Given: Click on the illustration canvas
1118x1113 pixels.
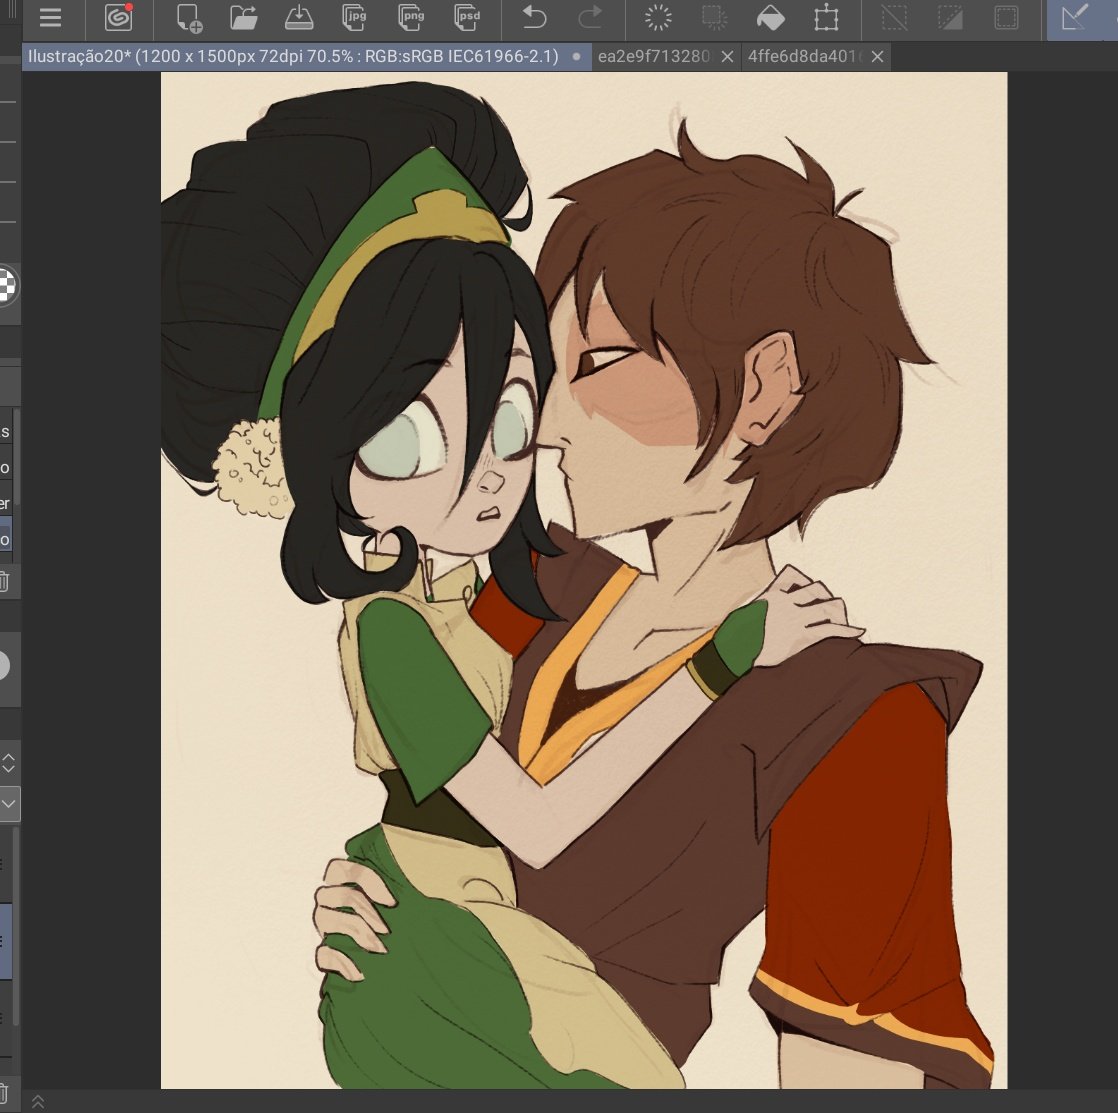Looking at the screenshot, I should pos(583,580).
